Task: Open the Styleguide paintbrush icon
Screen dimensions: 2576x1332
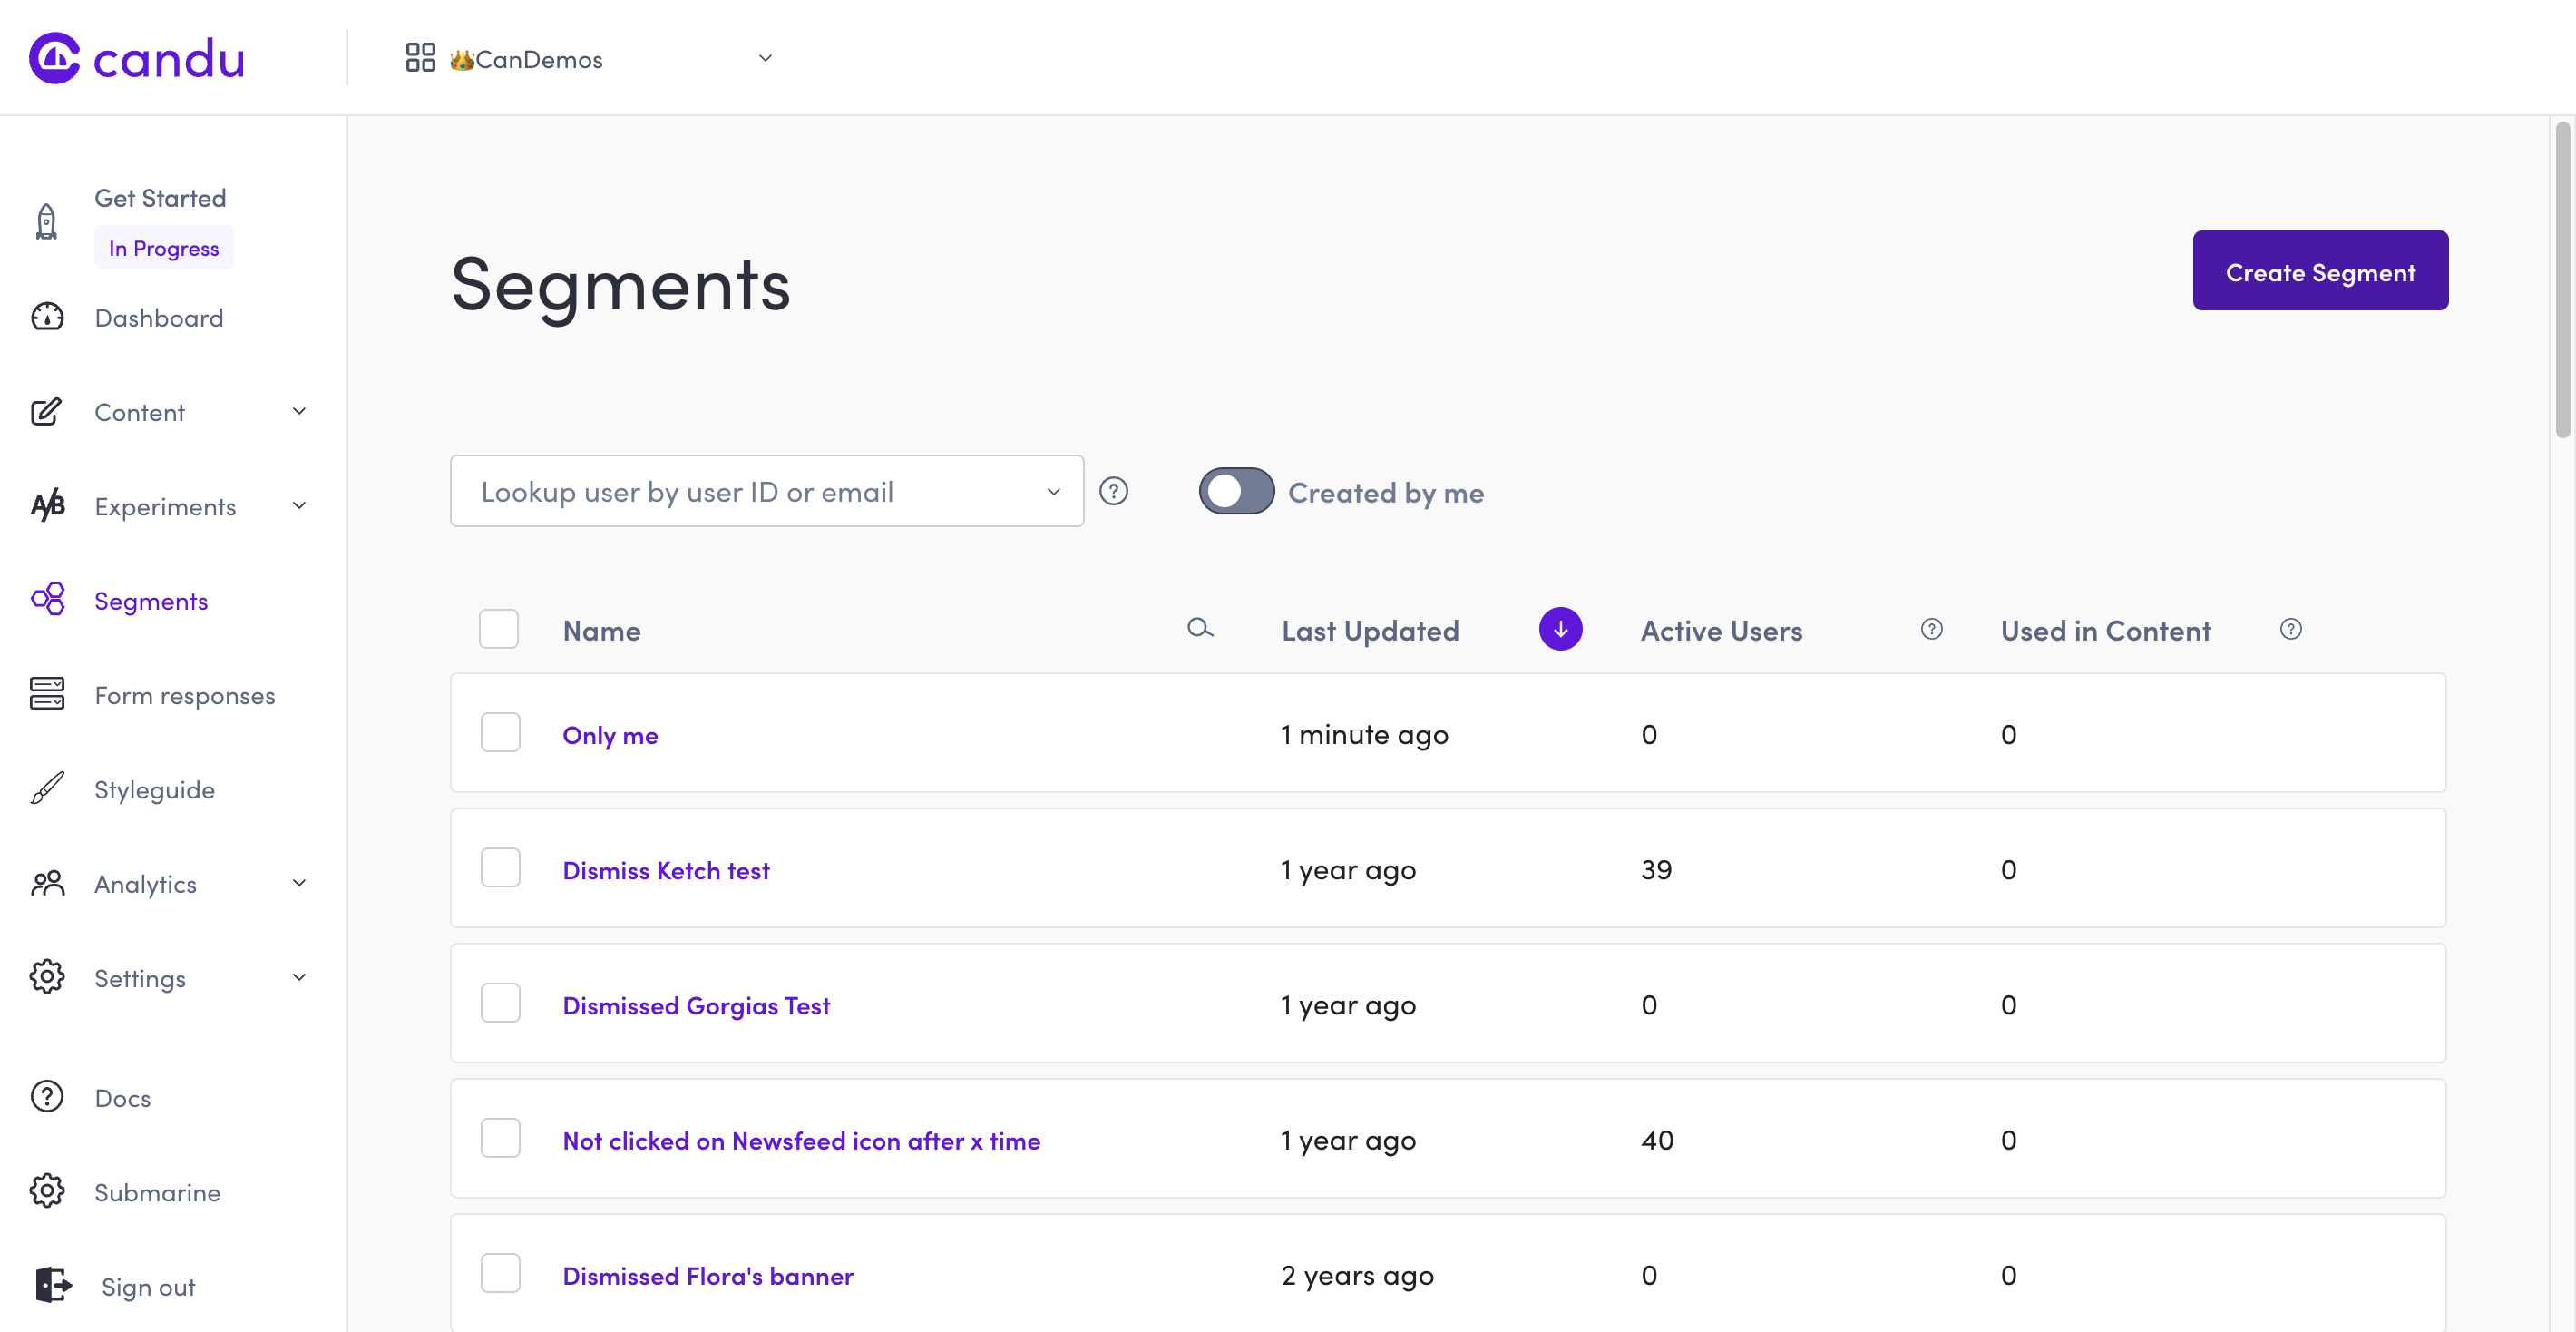Action: (46, 789)
